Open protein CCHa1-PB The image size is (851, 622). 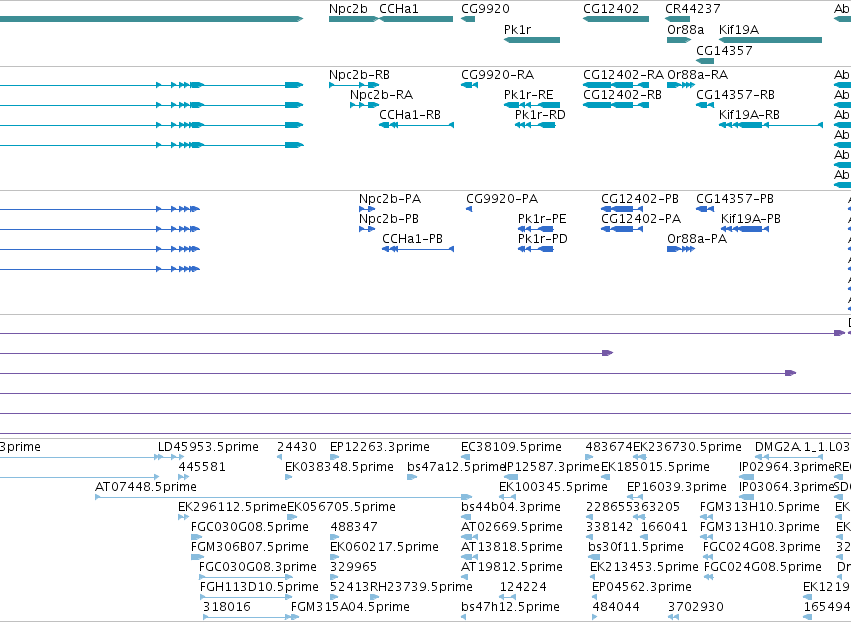412,239
